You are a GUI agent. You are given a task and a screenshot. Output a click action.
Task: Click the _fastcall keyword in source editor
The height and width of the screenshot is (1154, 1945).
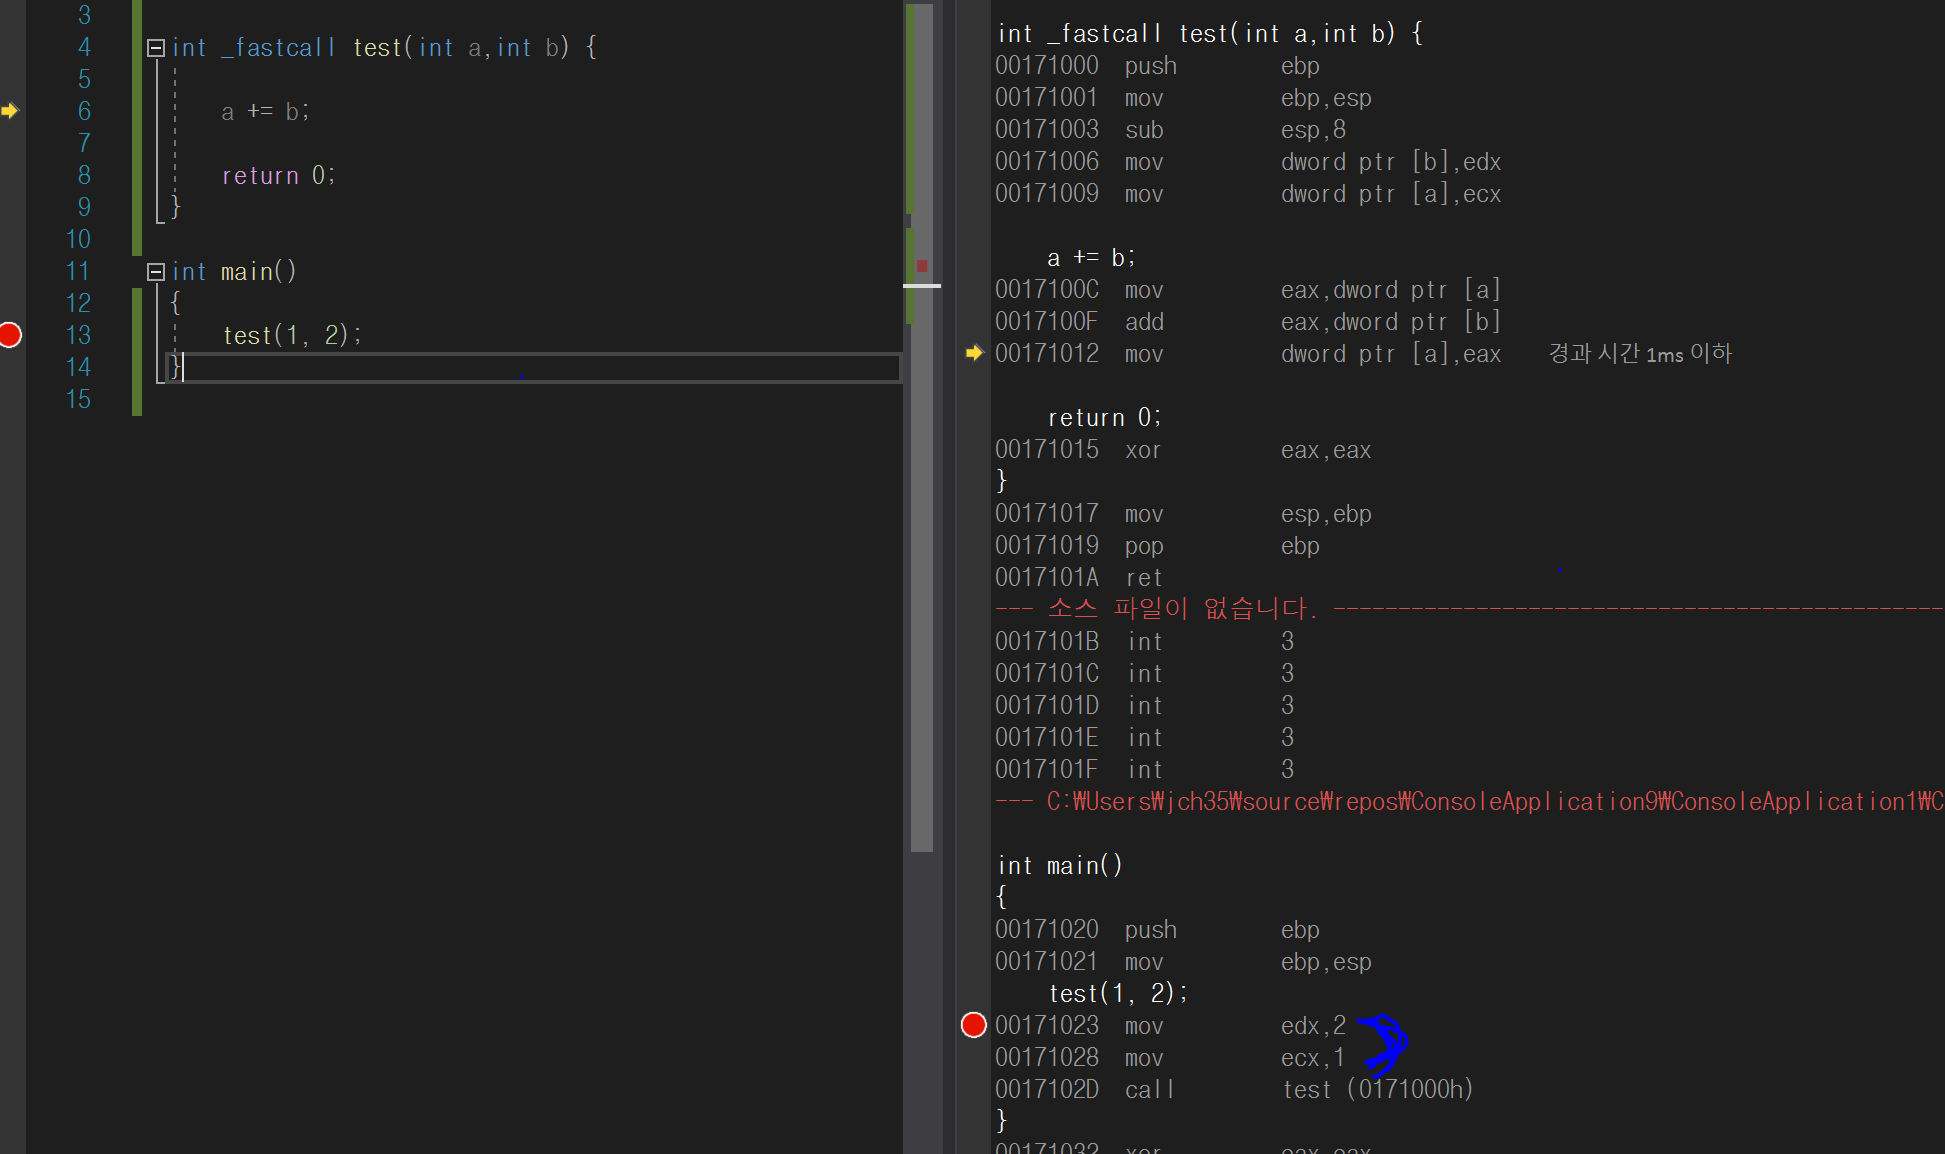click(x=278, y=48)
